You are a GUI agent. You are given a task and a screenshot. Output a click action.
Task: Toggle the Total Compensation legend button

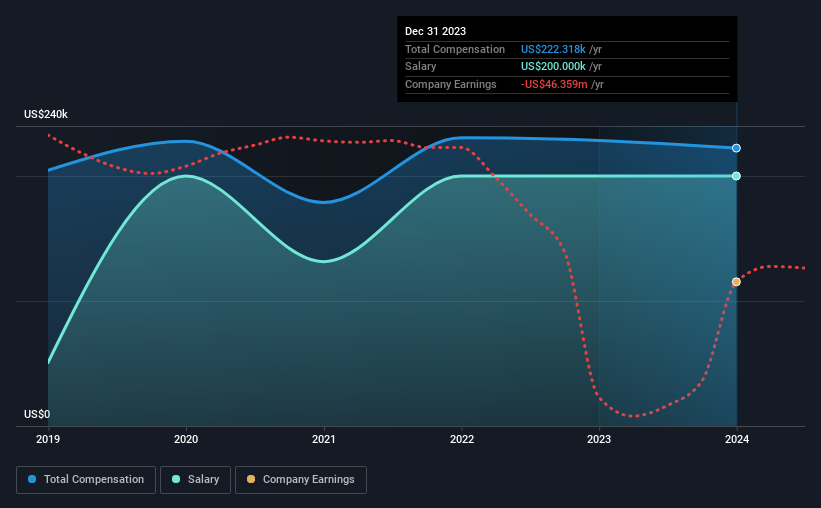click(x=86, y=480)
